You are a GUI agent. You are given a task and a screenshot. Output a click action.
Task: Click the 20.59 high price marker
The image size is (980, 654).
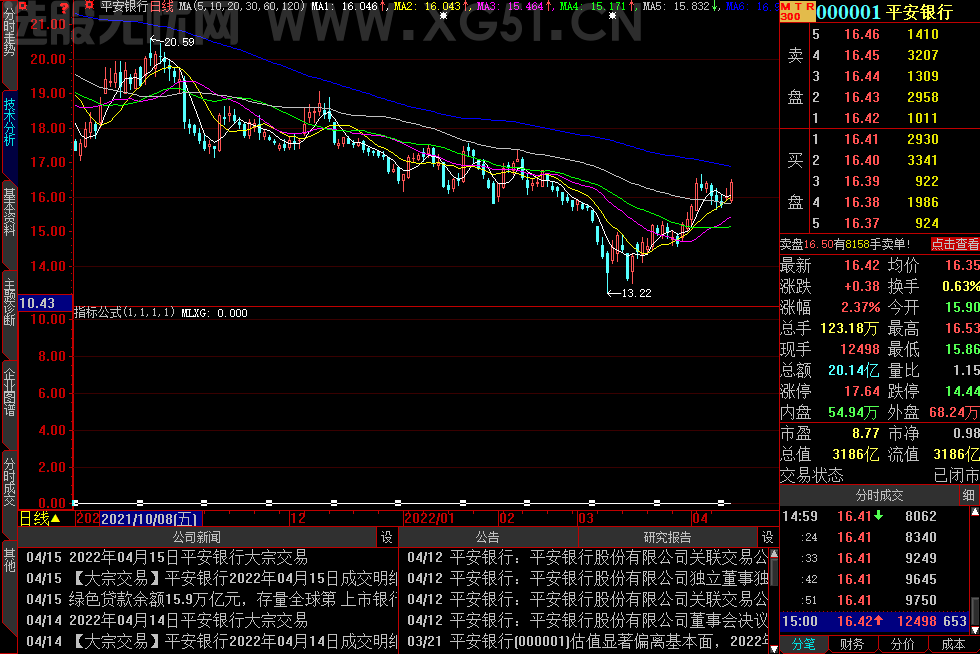pos(179,42)
